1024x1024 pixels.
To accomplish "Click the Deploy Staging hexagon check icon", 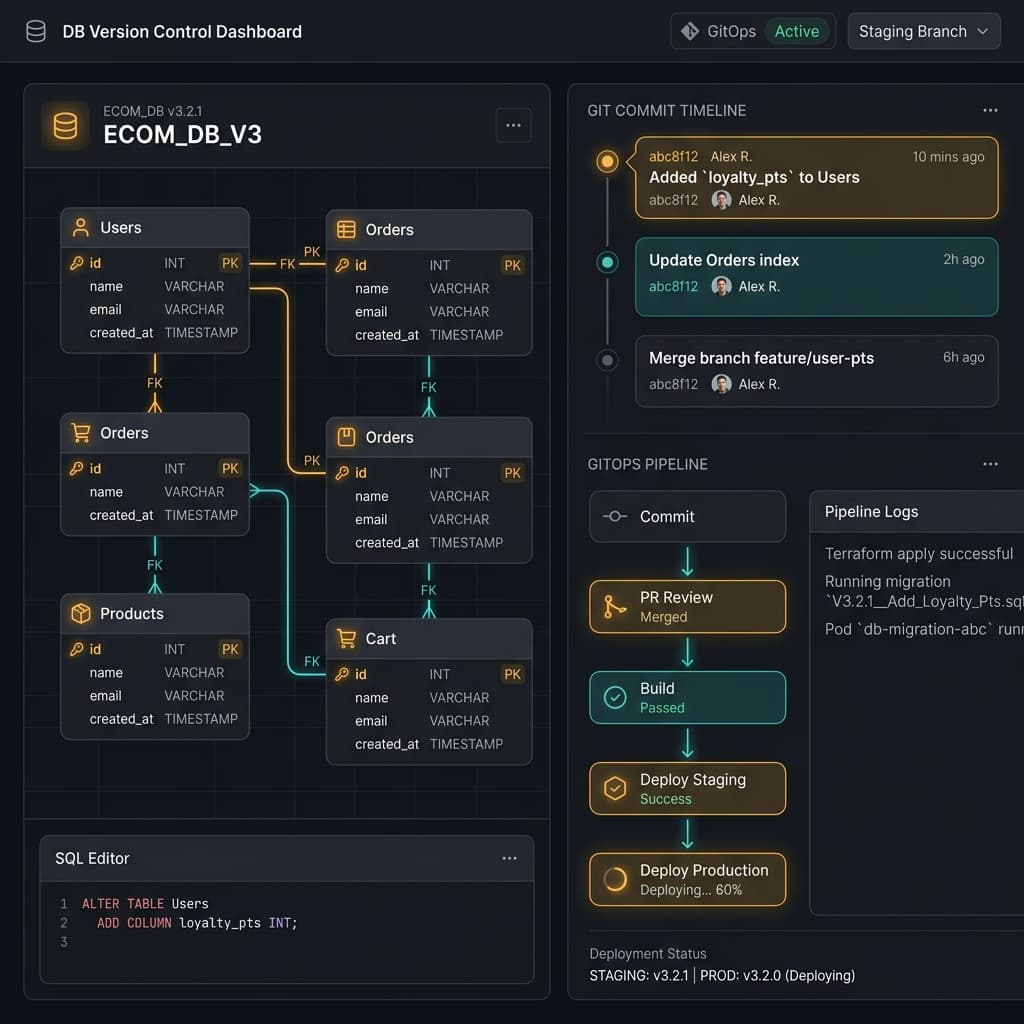I will pyautogui.click(x=615, y=788).
